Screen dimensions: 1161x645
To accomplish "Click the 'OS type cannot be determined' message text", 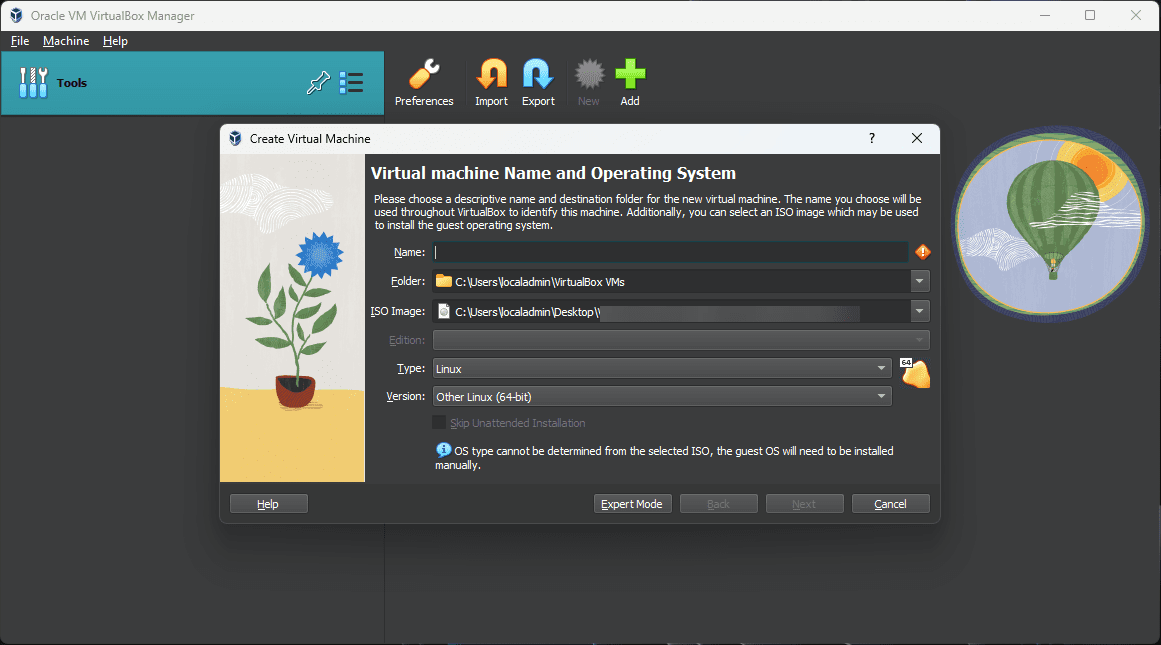I will pyautogui.click(x=664, y=458).
